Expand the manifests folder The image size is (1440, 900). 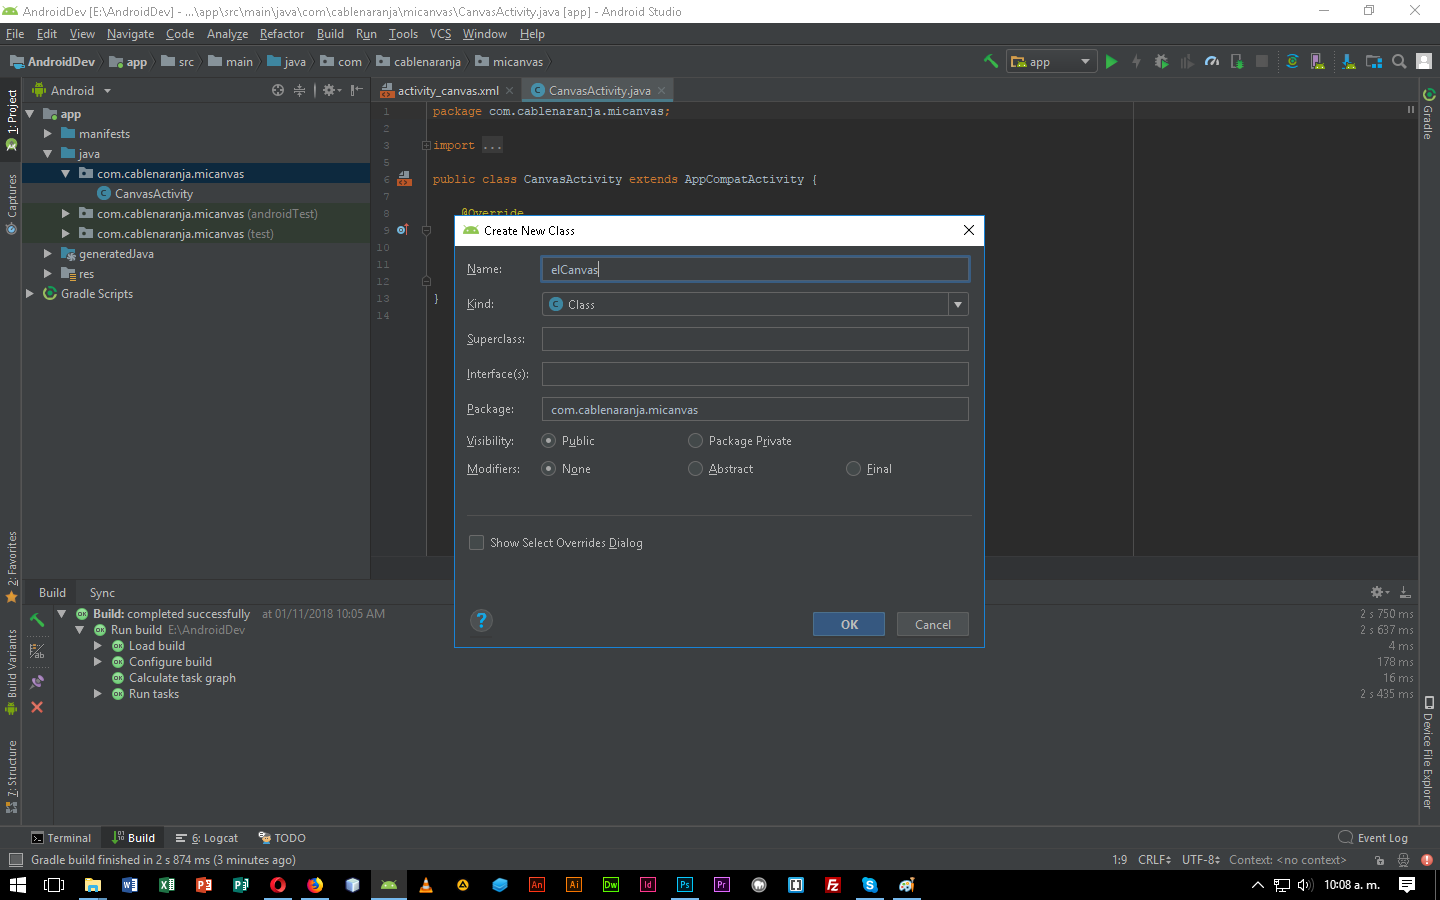48,133
